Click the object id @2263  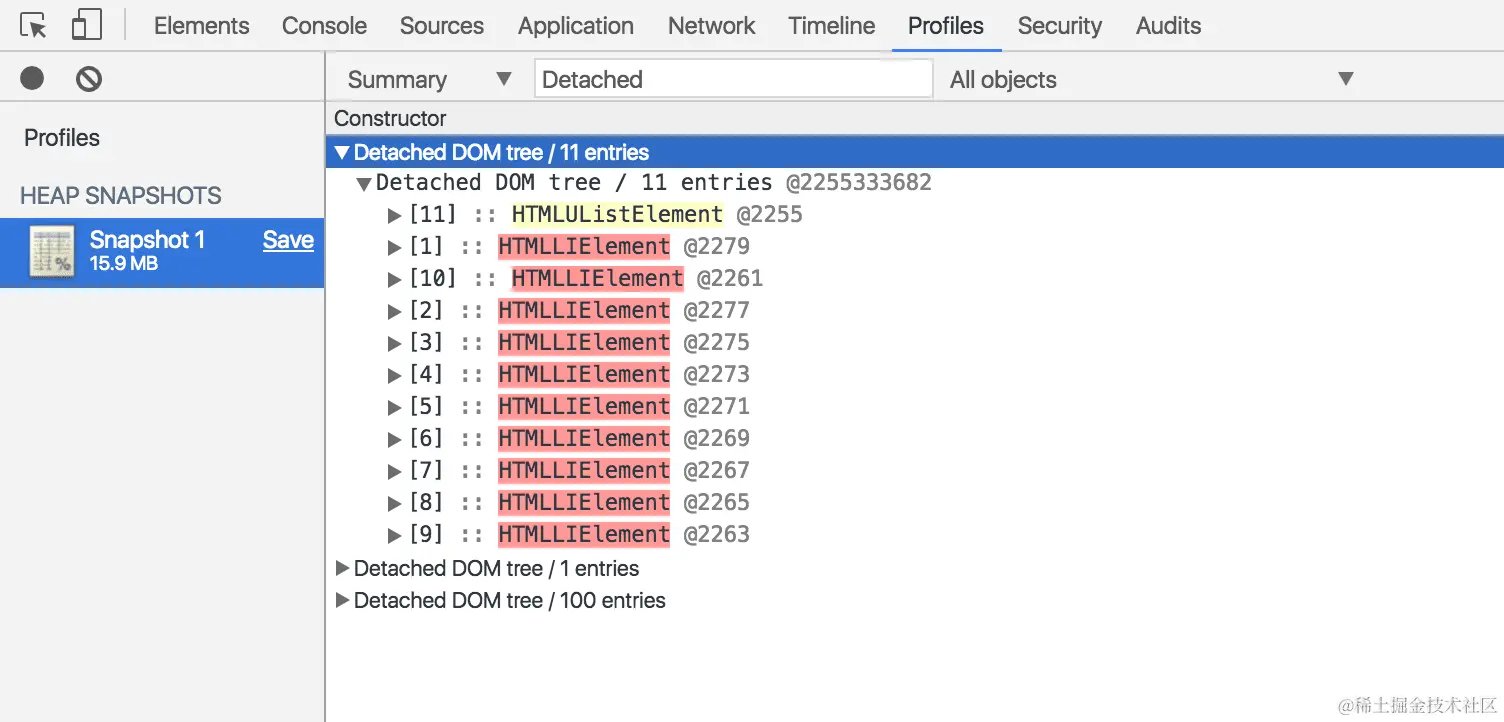[717, 534]
